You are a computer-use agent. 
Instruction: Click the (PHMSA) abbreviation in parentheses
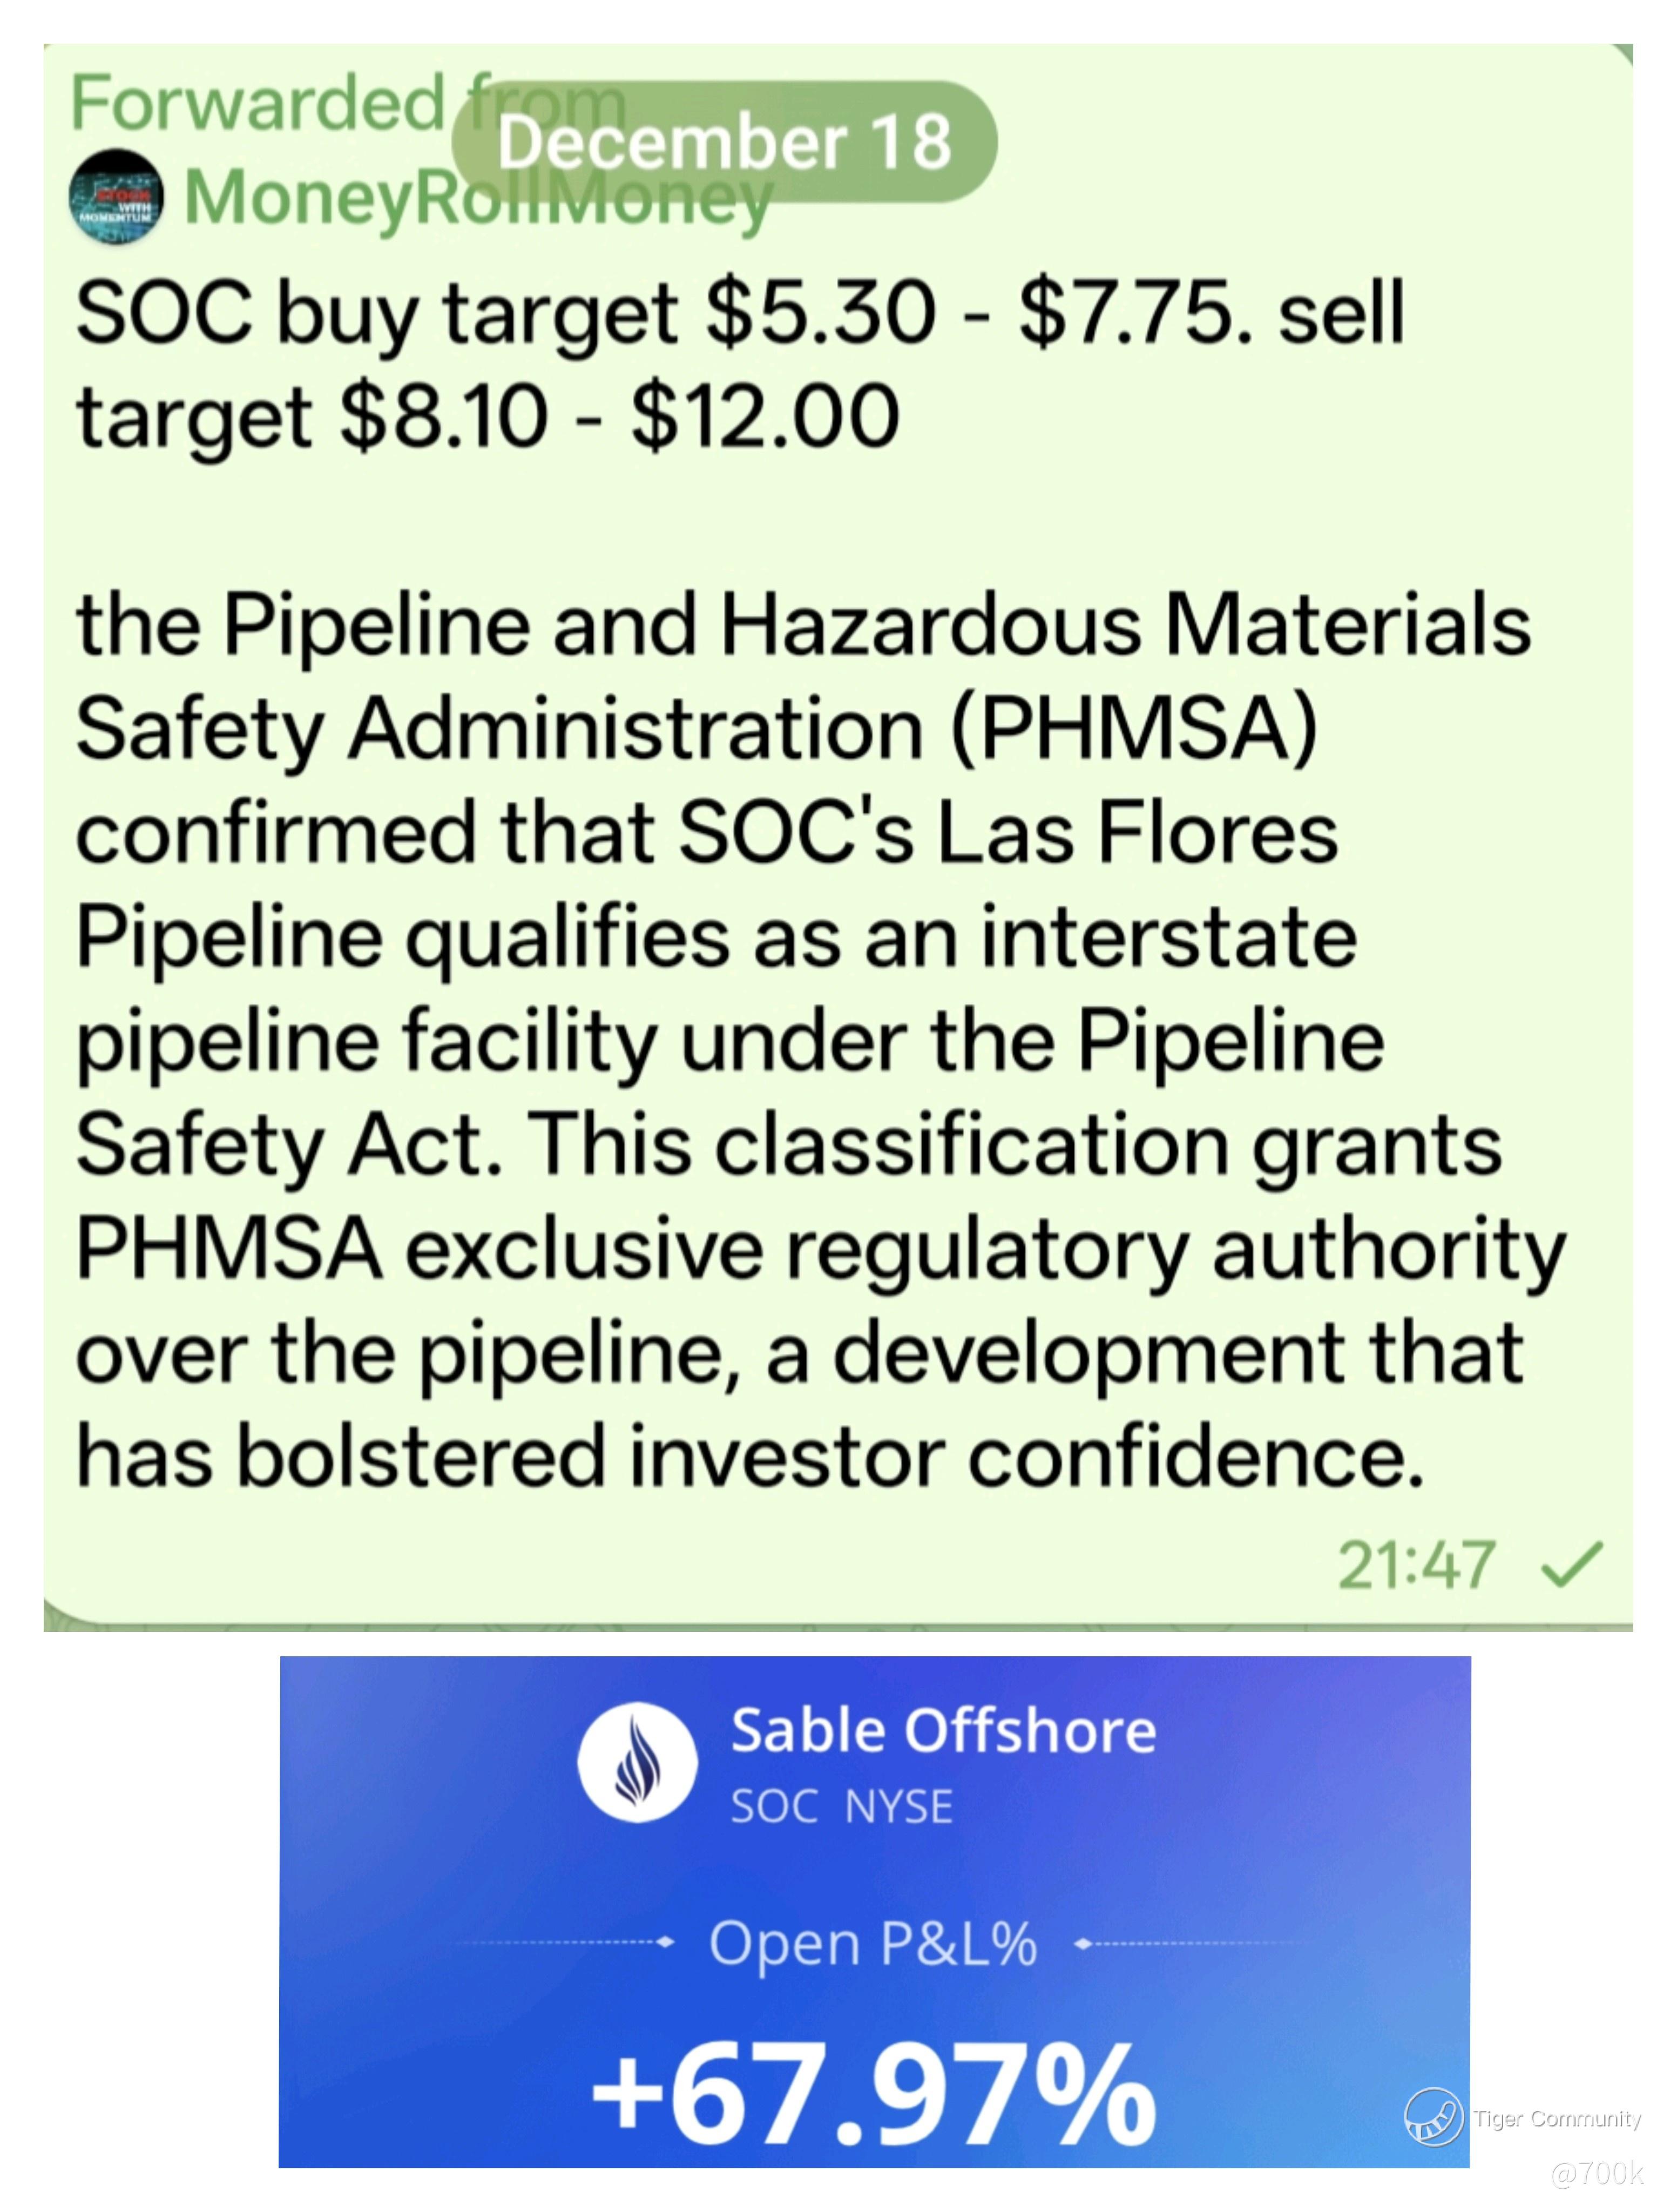point(1134,729)
